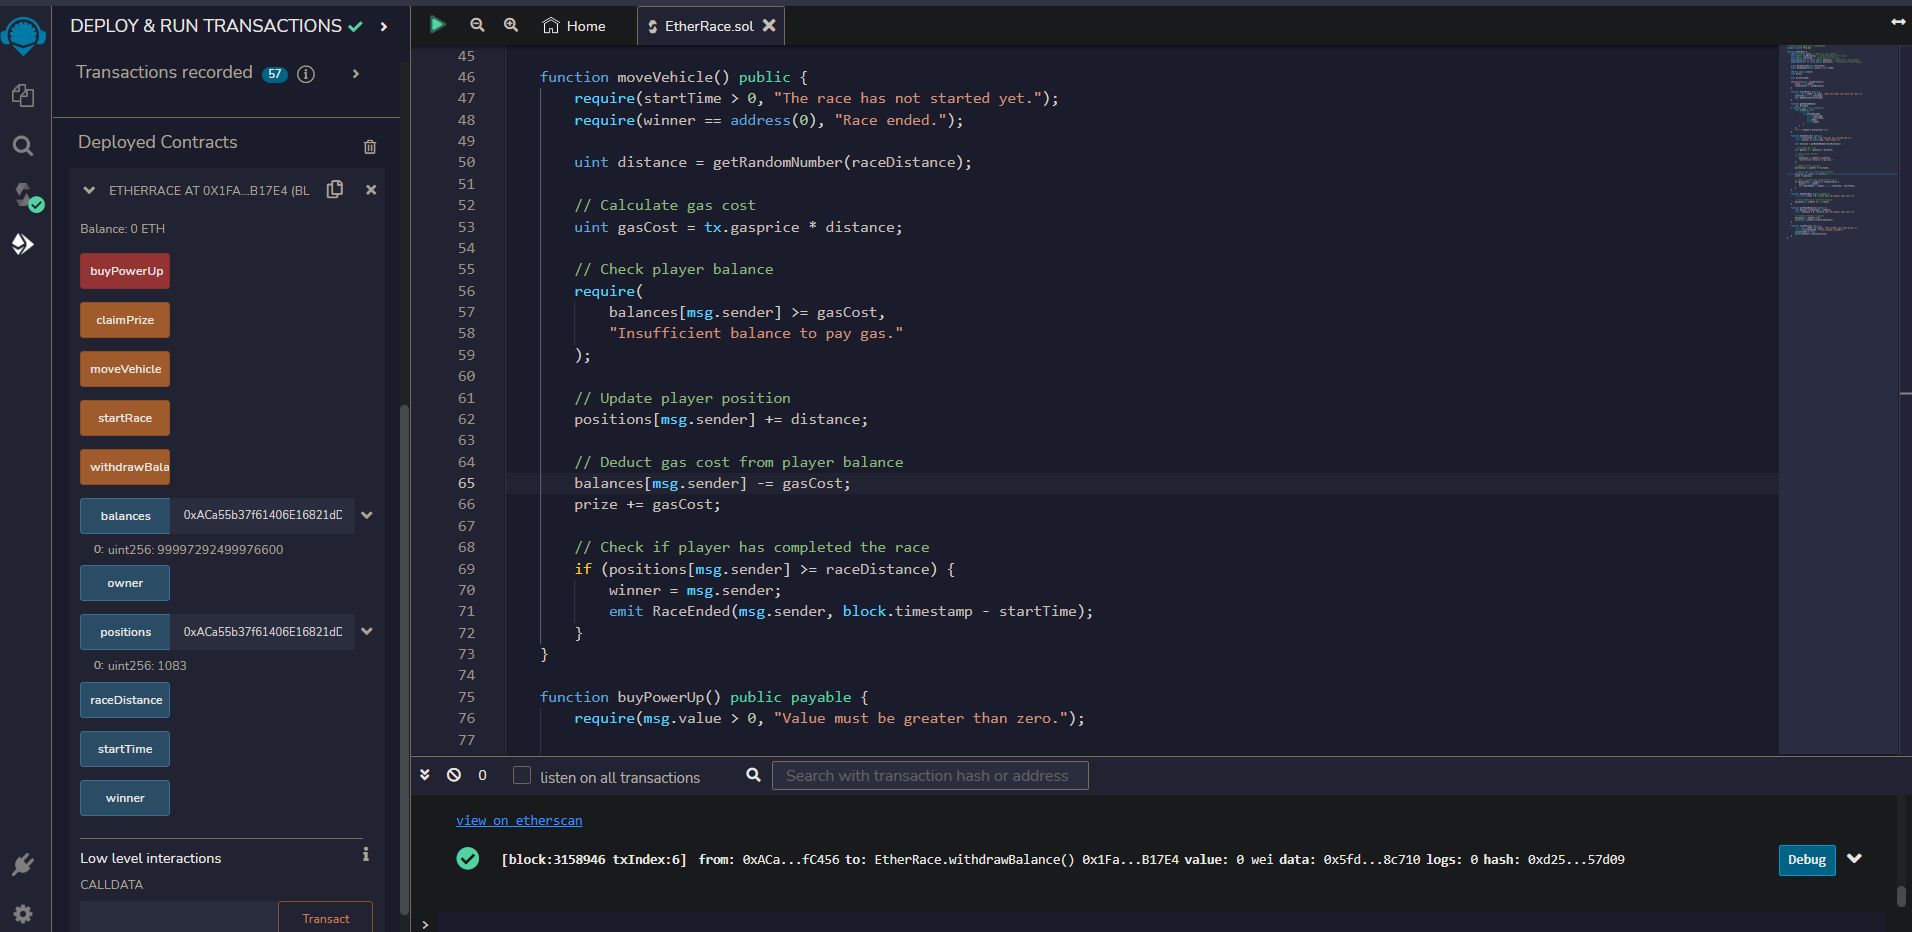
Task: Click the pending transactions counter 0
Action: (x=482, y=776)
